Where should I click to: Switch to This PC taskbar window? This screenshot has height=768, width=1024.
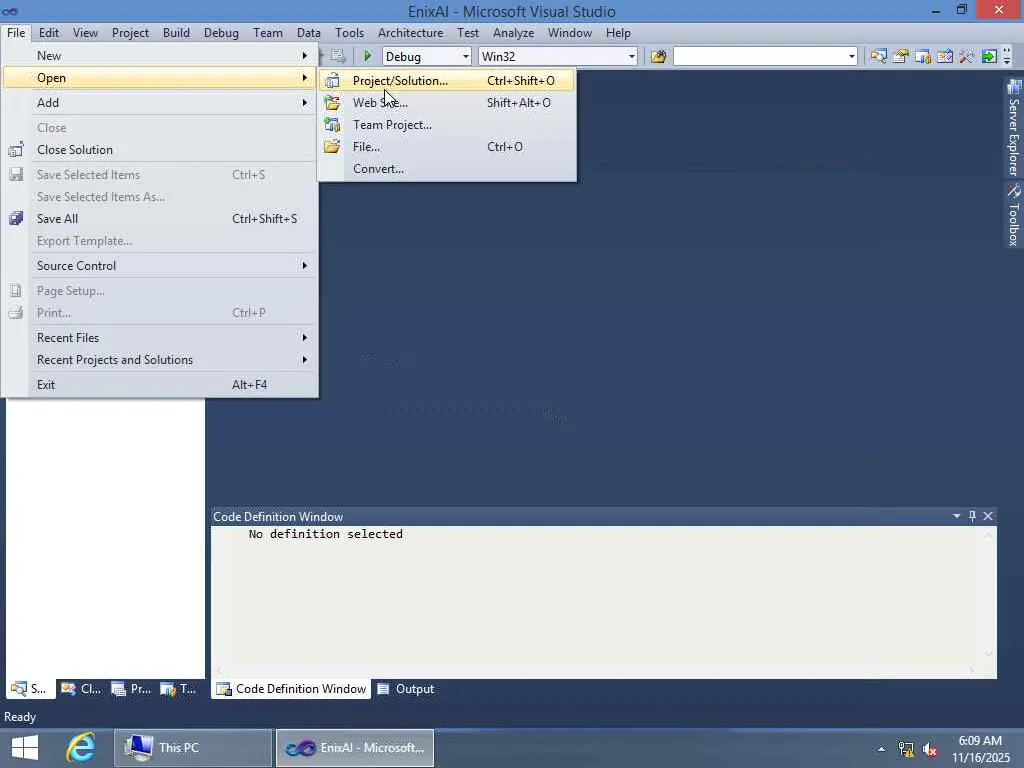(193, 748)
